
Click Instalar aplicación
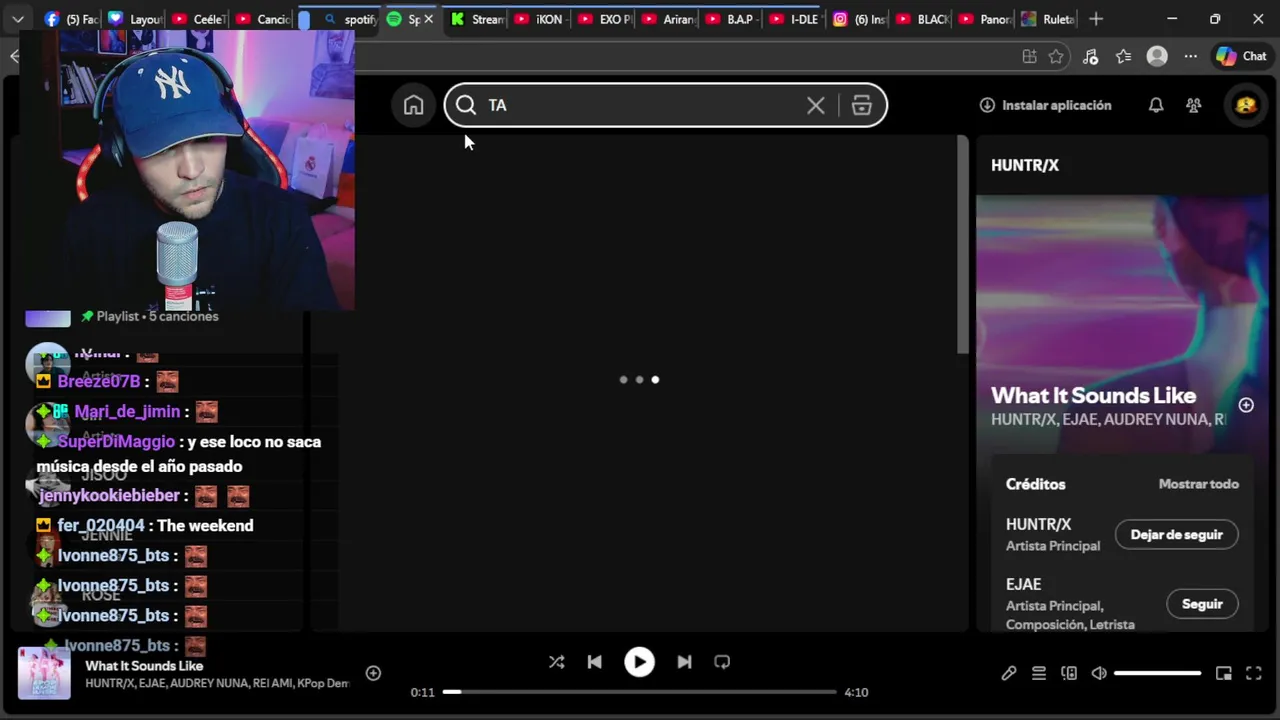1045,105
